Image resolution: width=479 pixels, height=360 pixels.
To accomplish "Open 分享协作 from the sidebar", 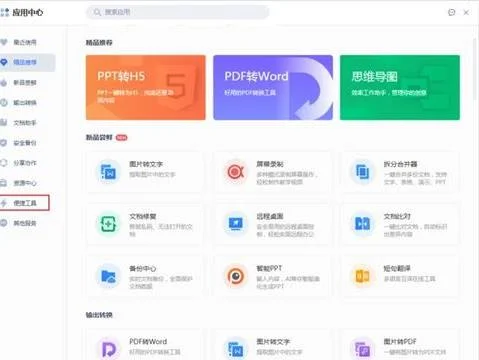I will (x=25, y=163).
